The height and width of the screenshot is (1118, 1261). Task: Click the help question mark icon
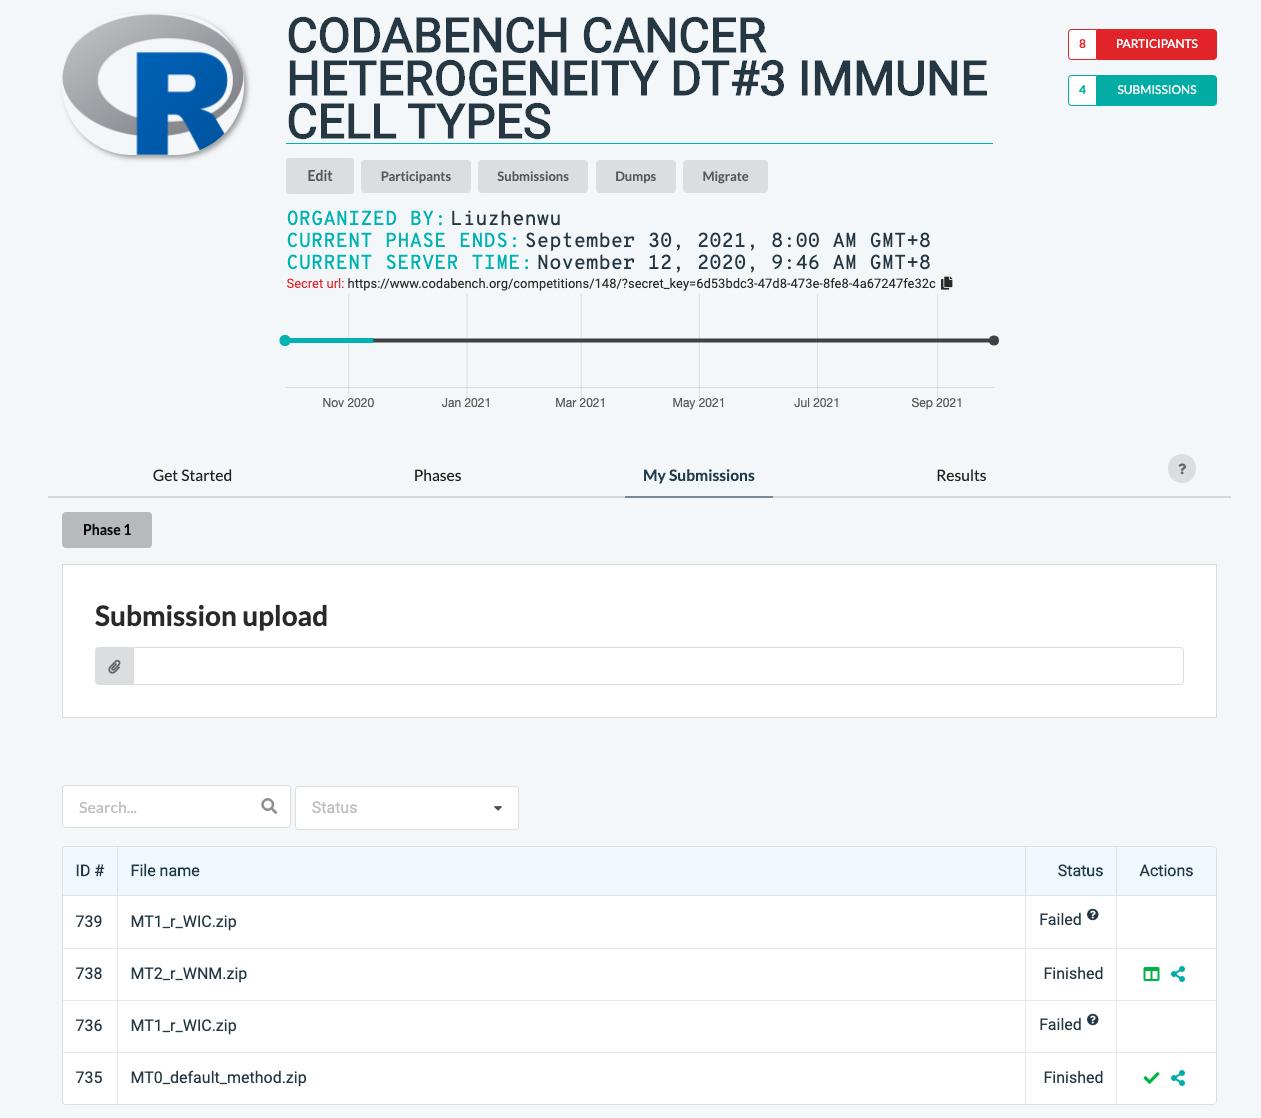pyautogui.click(x=1181, y=469)
